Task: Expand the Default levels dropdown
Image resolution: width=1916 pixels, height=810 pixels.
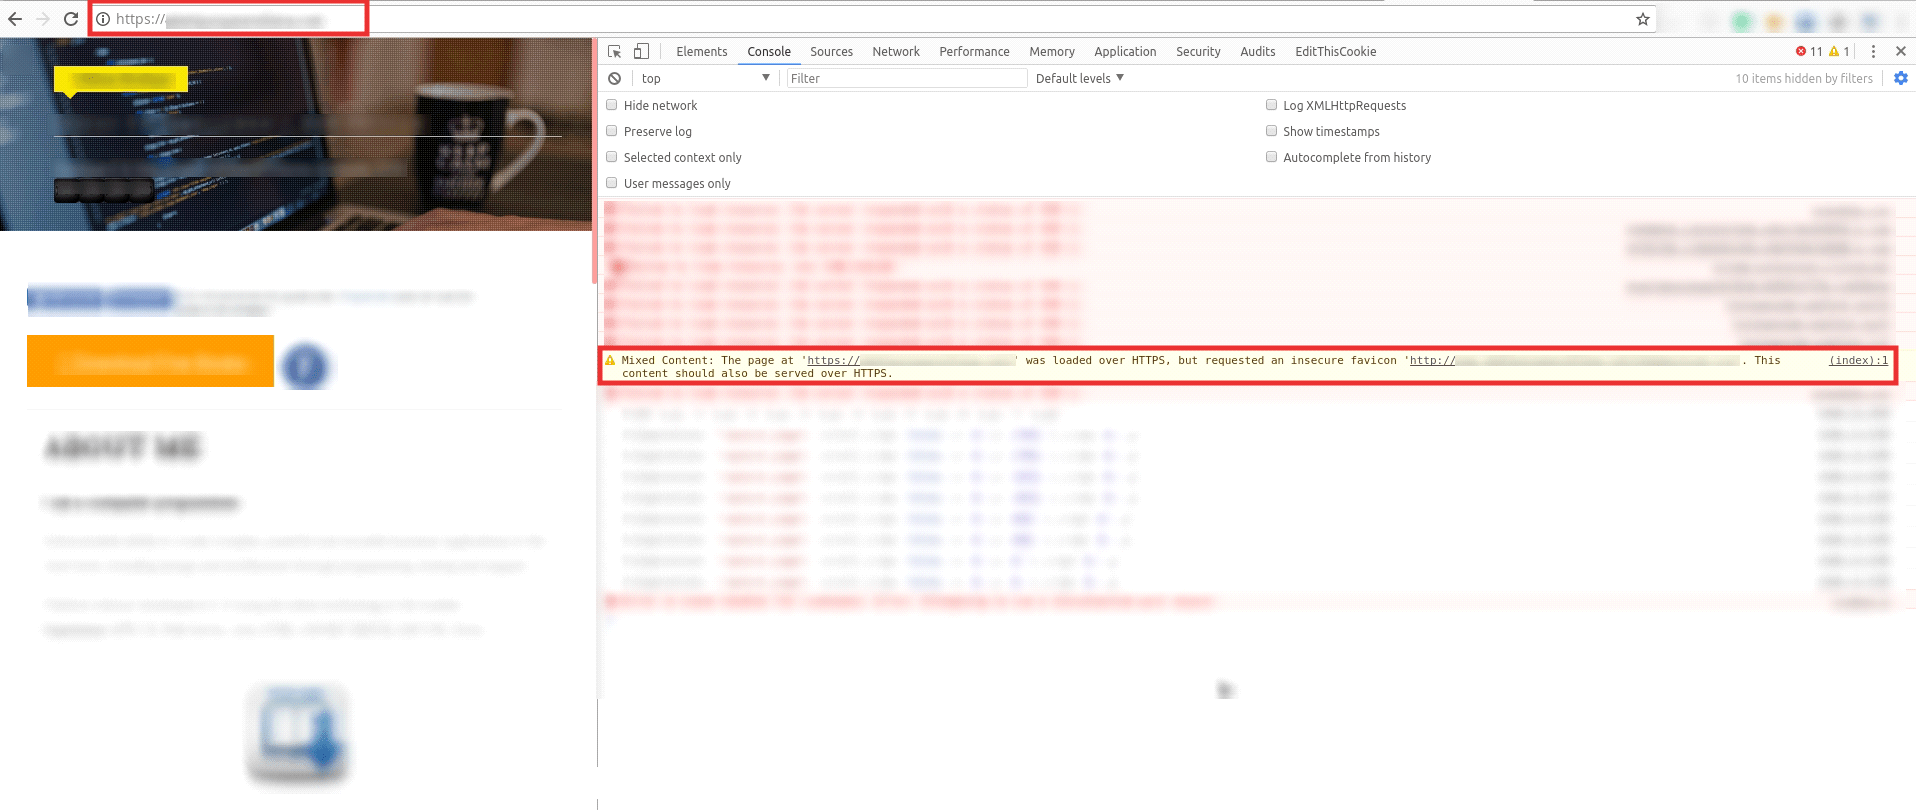Action: (1079, 79)
